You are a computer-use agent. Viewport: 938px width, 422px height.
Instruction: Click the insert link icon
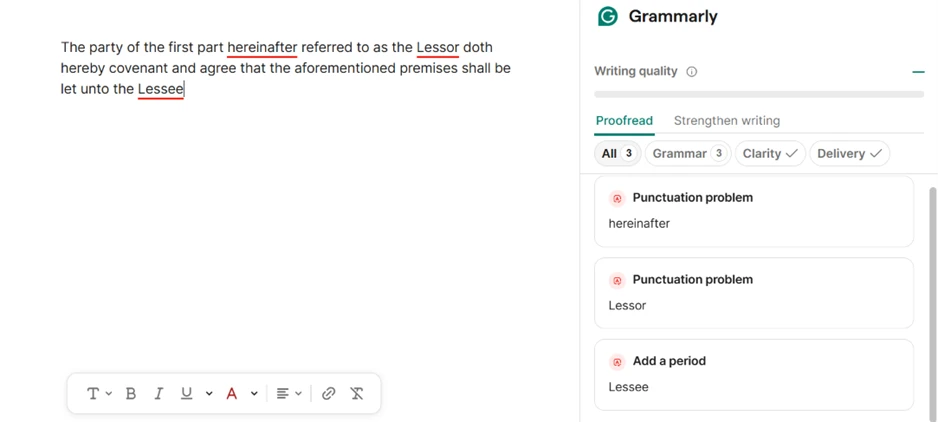328,393
